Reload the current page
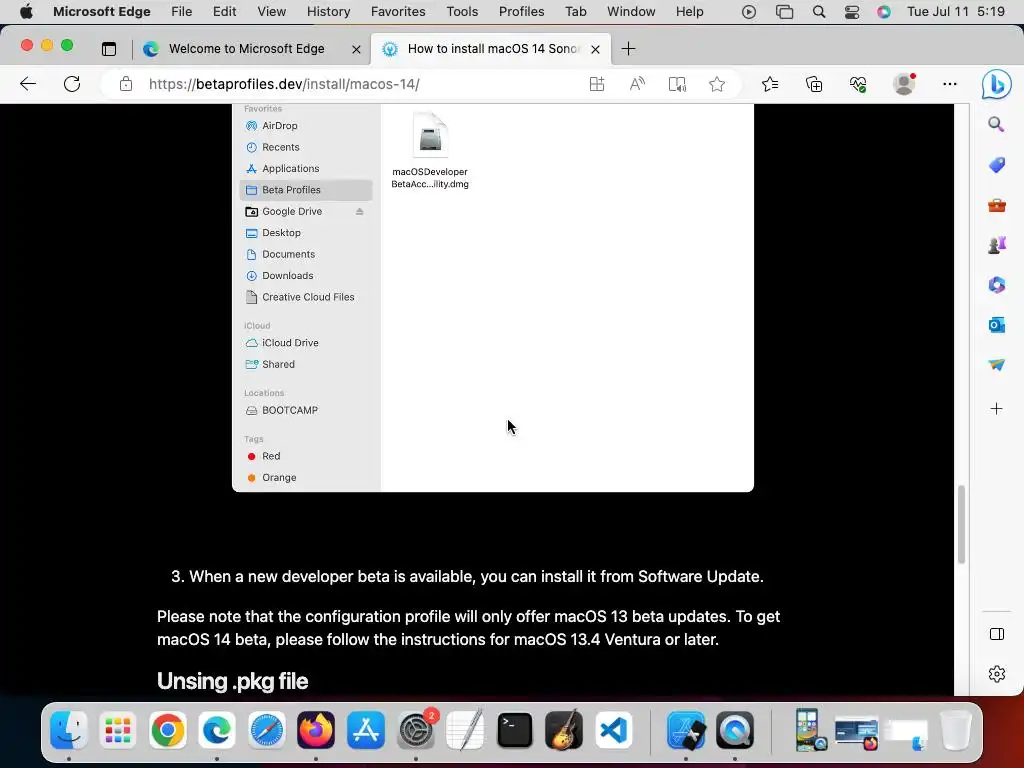 72,84
